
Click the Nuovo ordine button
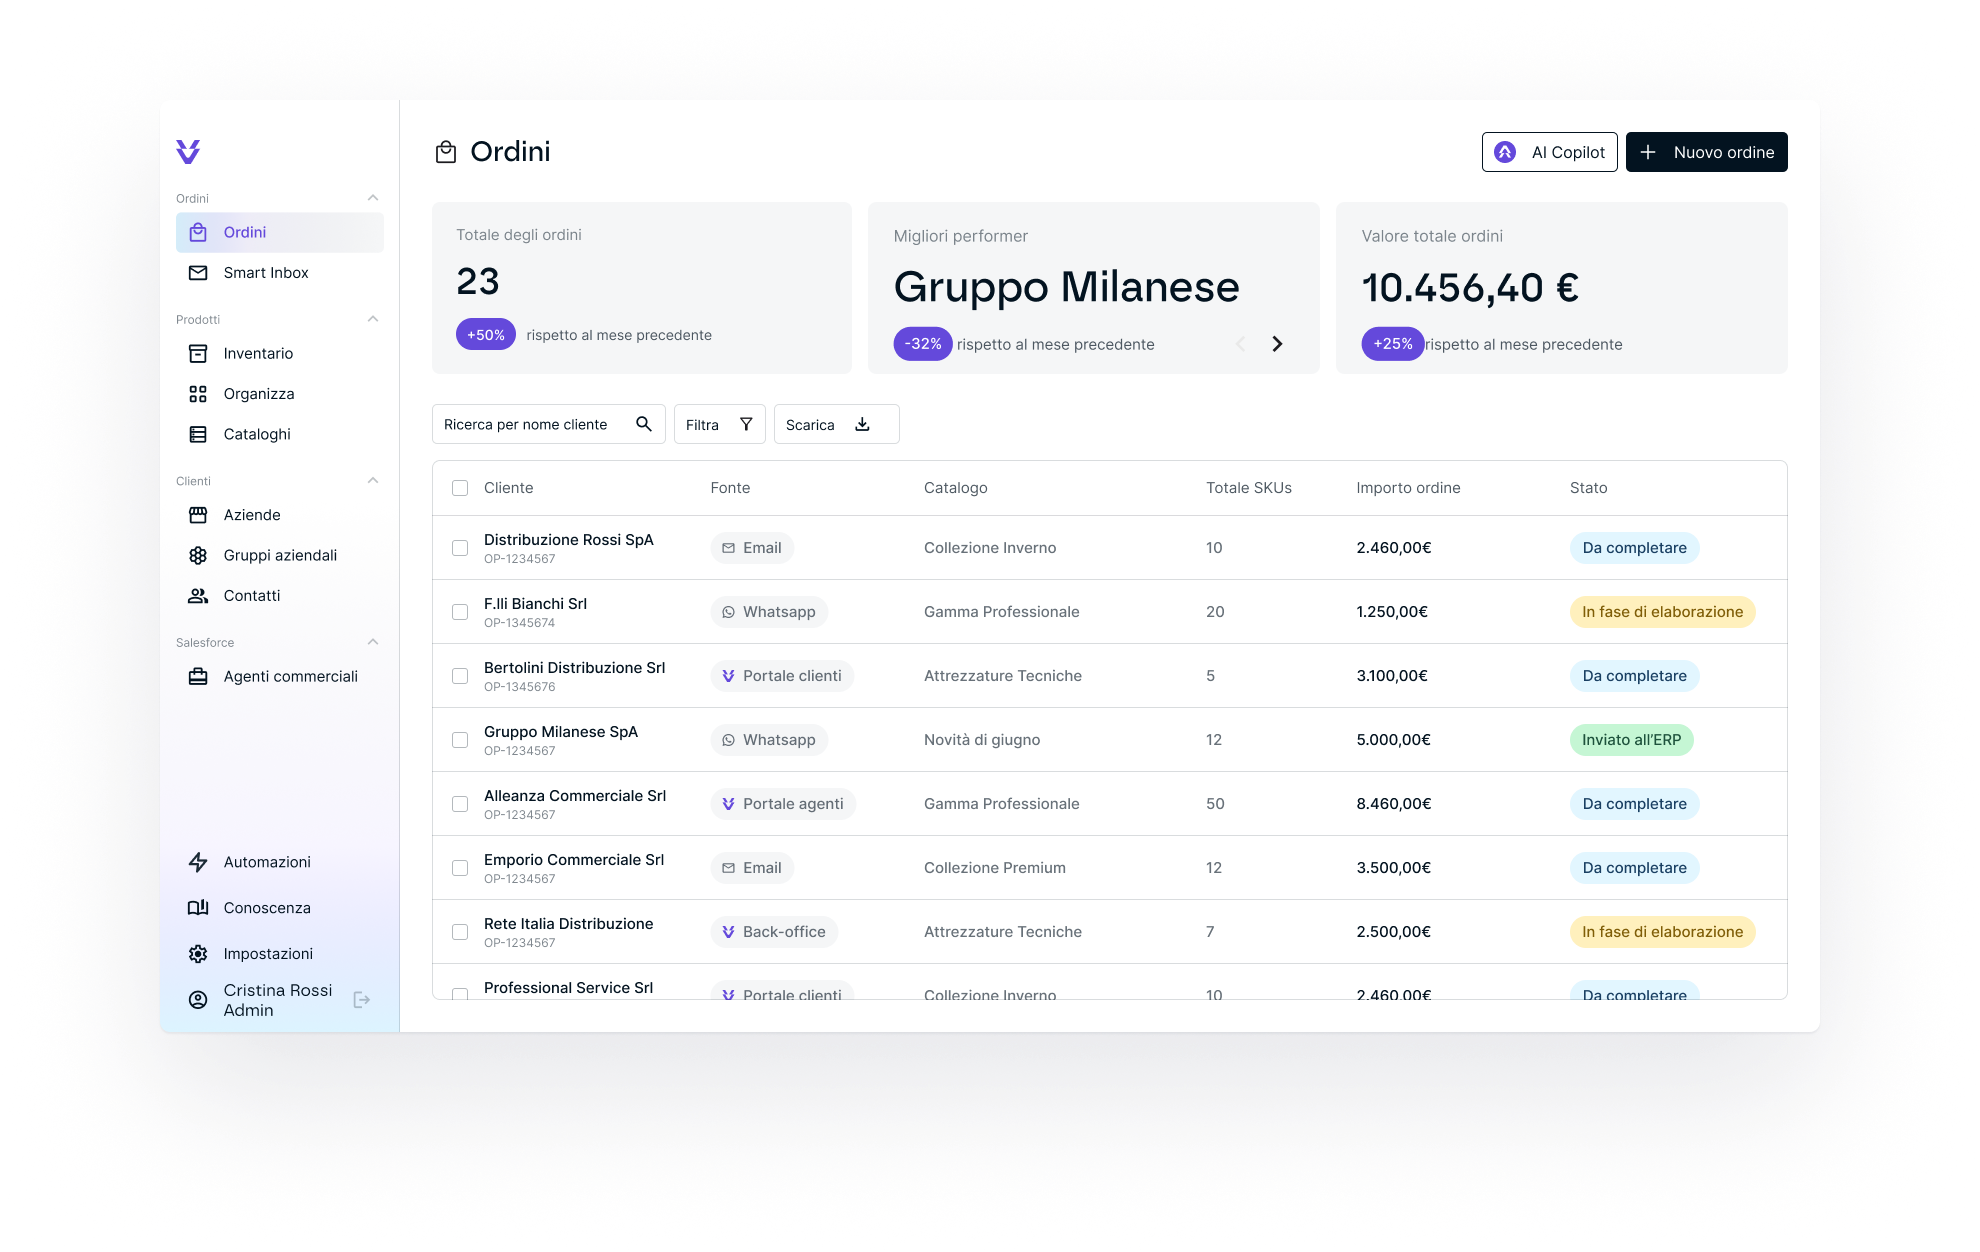(x=1706, y=152)
